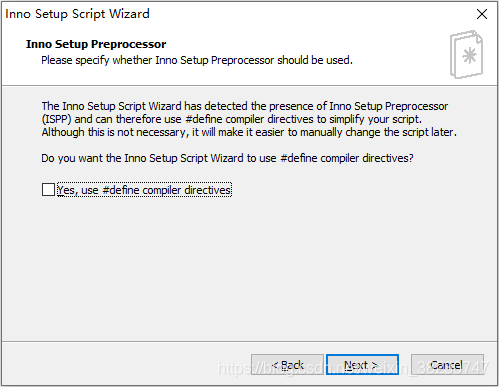The height and width of the screenshot is (387, 499).
Task: Proceed with the "Next >" button
Action: click(x=362, y=365)
